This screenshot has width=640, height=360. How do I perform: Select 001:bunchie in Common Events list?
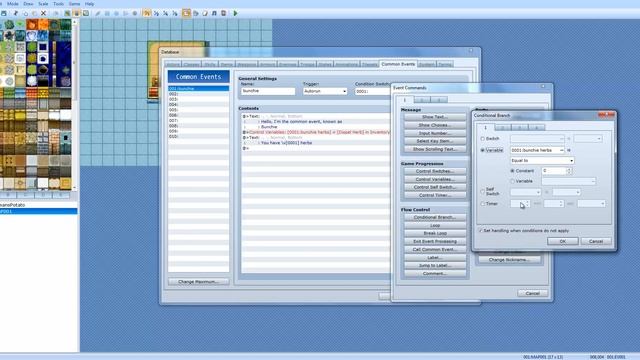[x=198, y=89]
